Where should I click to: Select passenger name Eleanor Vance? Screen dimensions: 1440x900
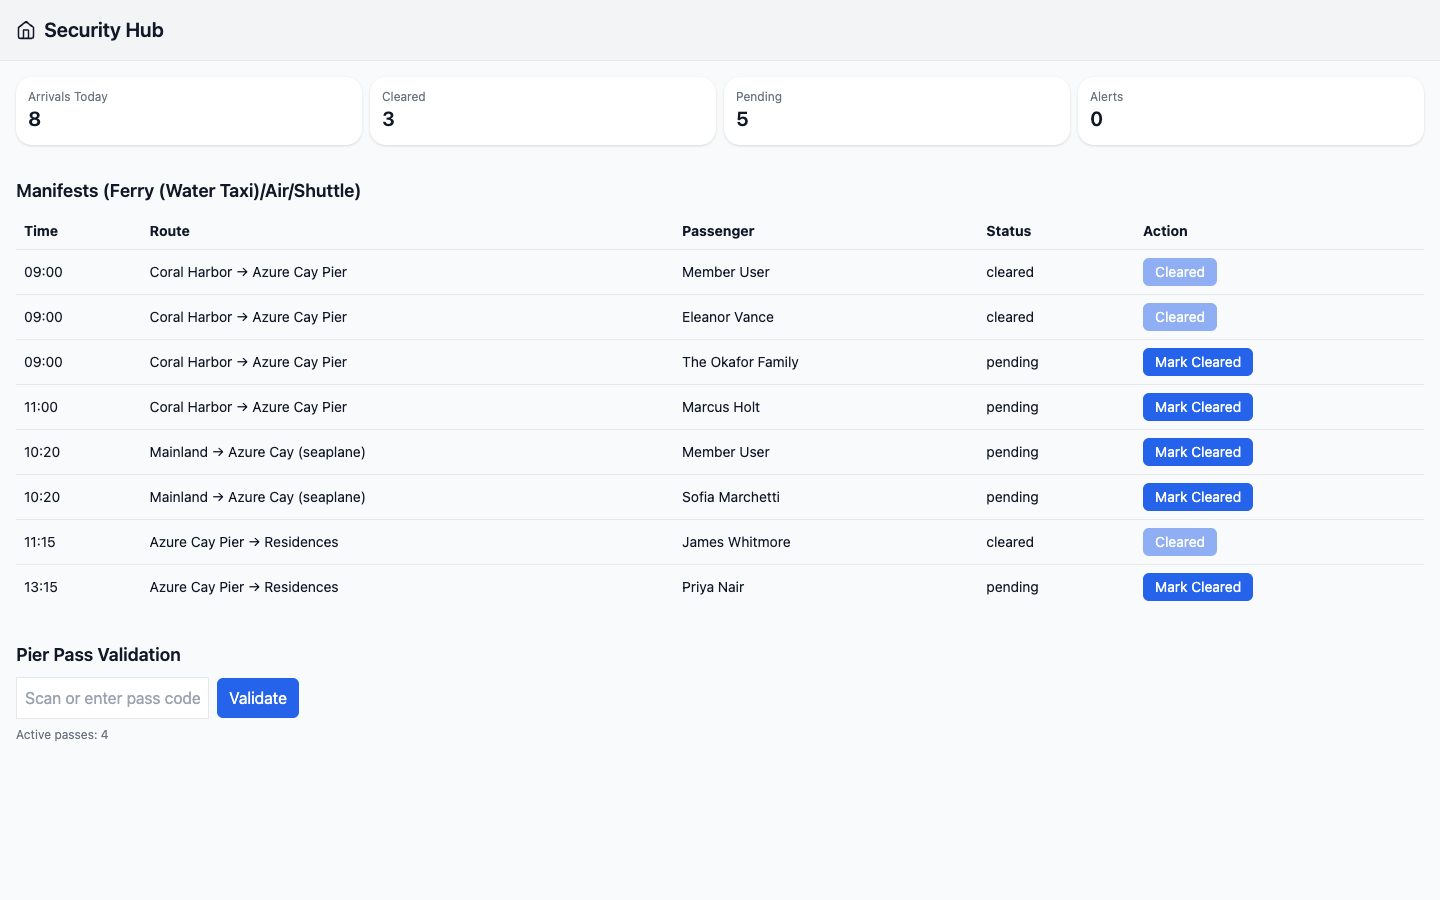[728, 317]
